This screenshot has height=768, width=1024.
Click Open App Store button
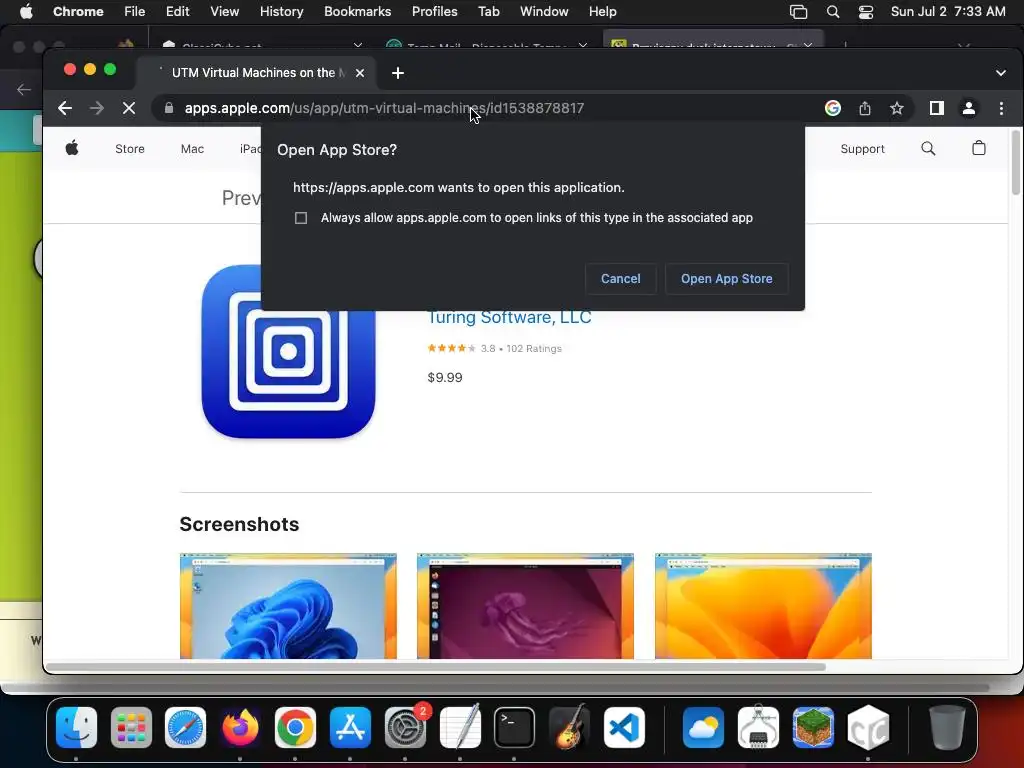pyautogui.click(x=727, y=279)
